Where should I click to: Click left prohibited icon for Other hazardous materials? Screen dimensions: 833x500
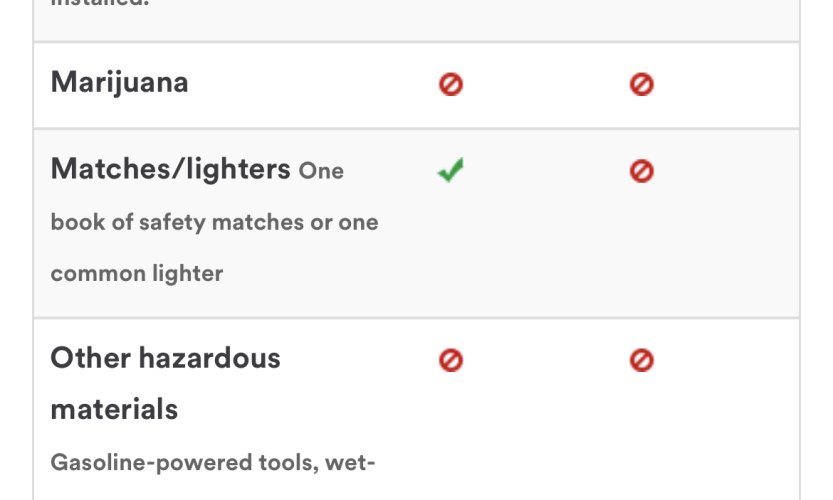click(450, 360)
